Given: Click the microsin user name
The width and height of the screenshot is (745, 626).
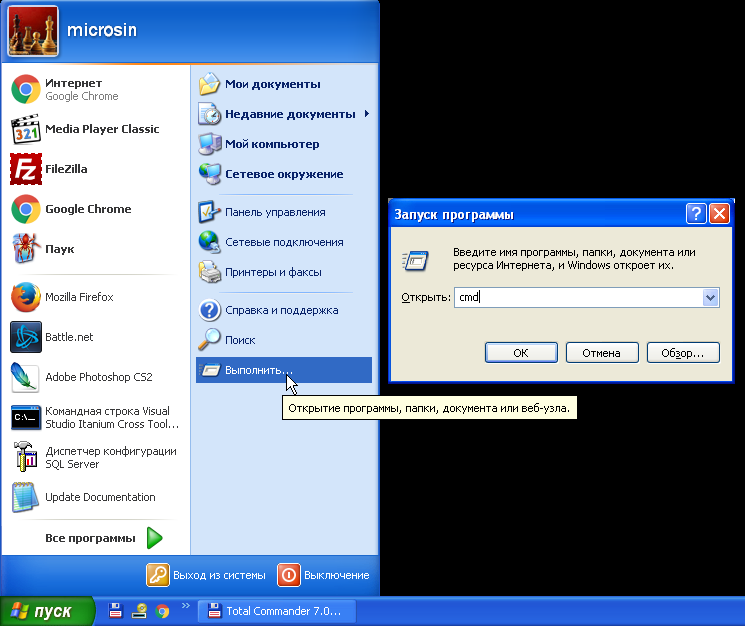Looking at the screenshot, I should point(102,30).
